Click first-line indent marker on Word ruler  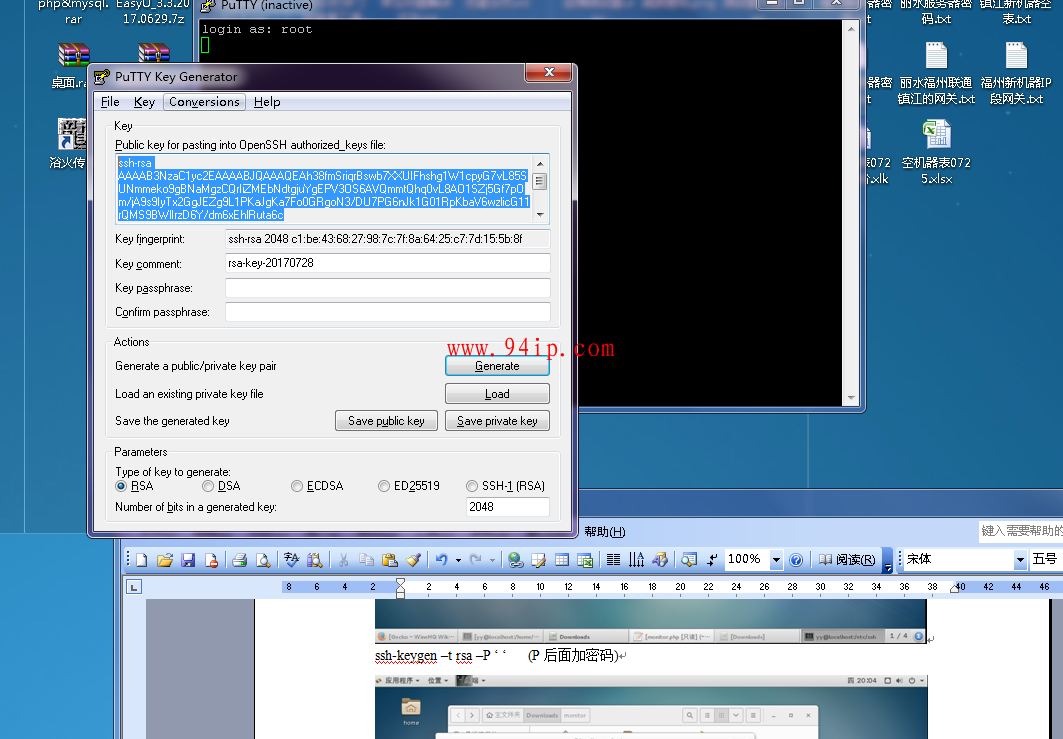pos(401,583)
